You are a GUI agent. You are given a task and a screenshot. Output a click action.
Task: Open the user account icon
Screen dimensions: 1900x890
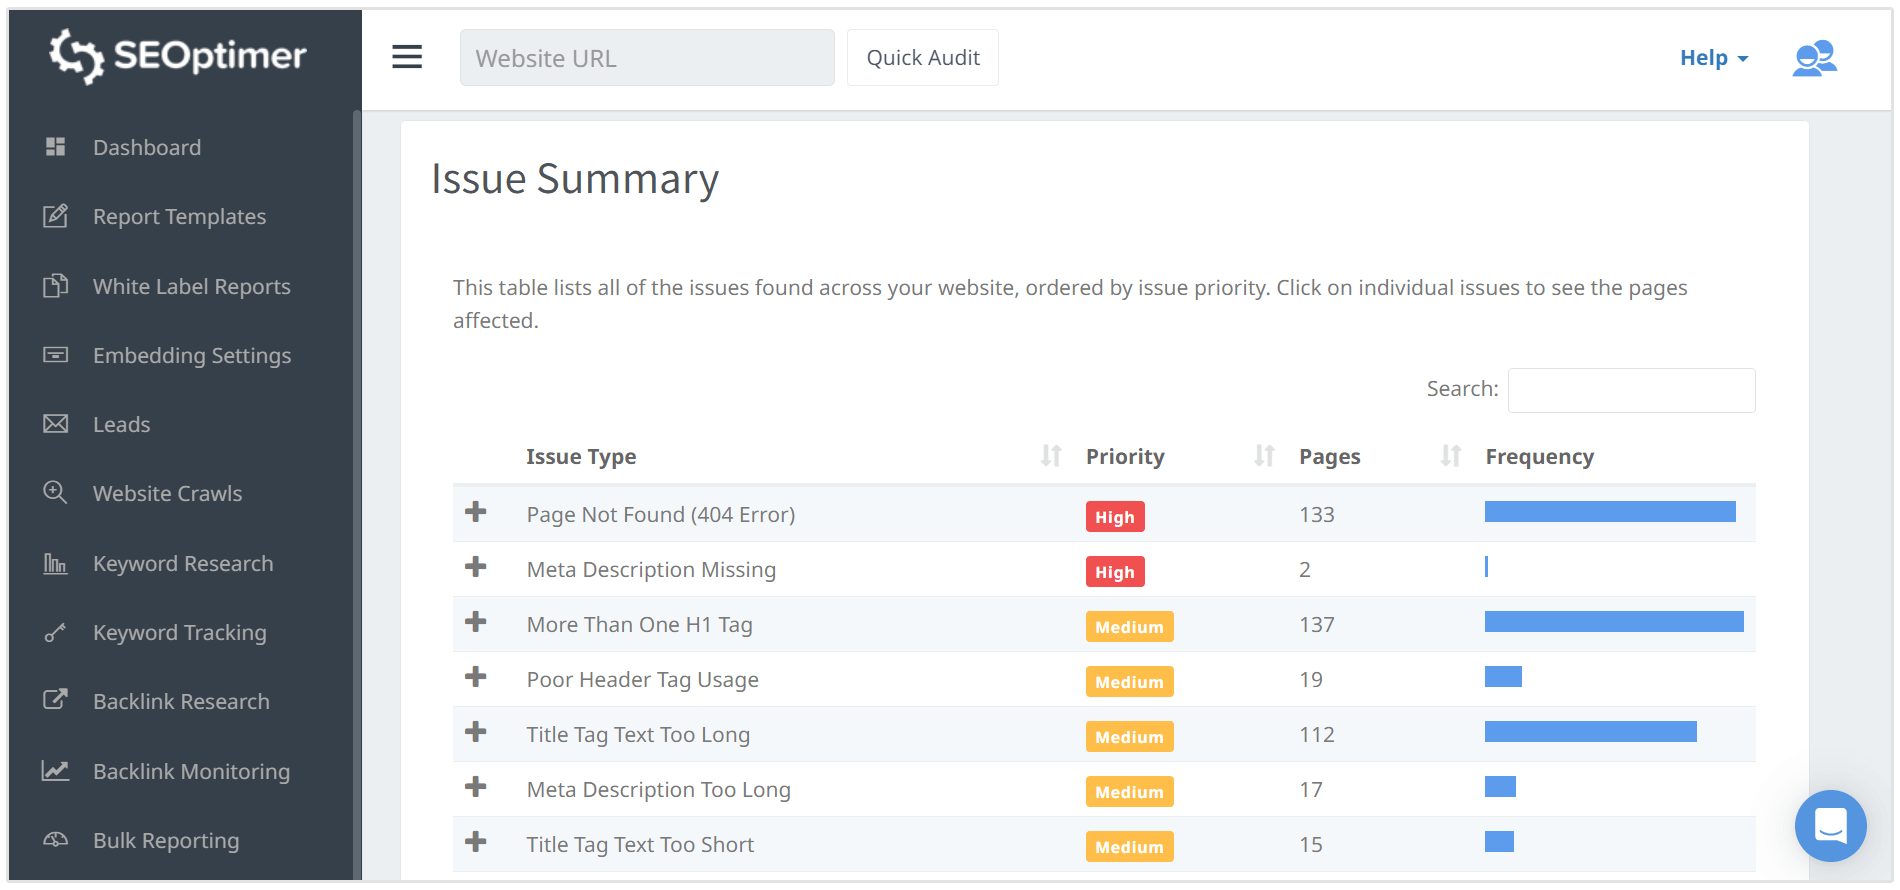[x=1814, y=58]
